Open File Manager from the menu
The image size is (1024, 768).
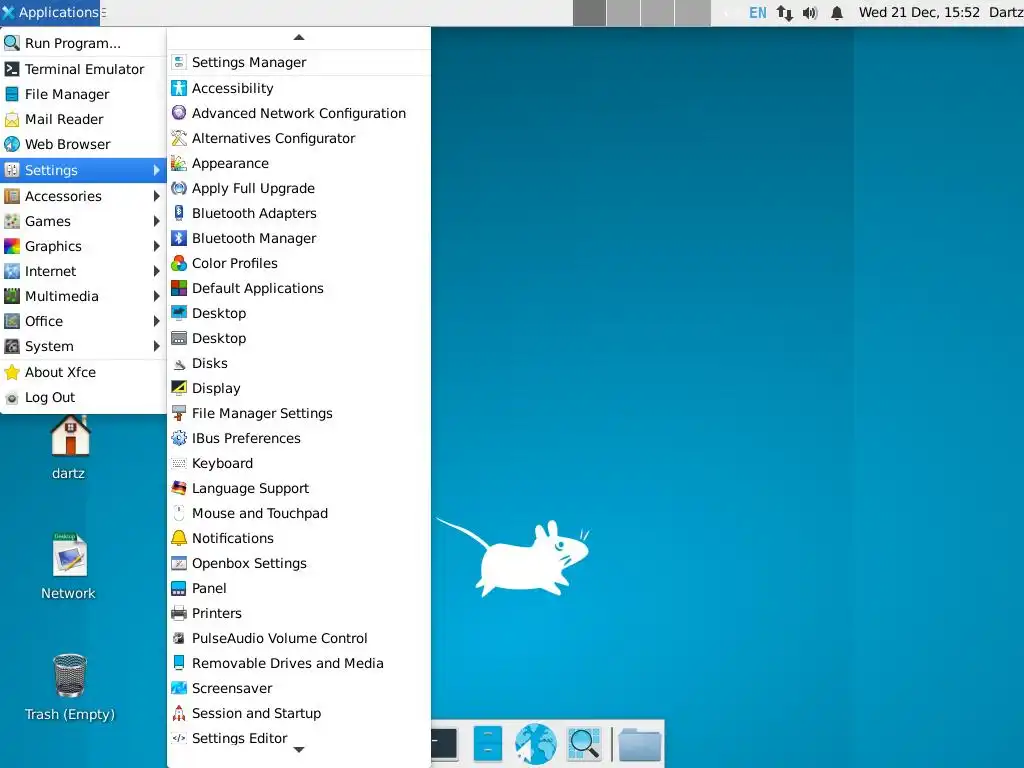pos(83,94)
